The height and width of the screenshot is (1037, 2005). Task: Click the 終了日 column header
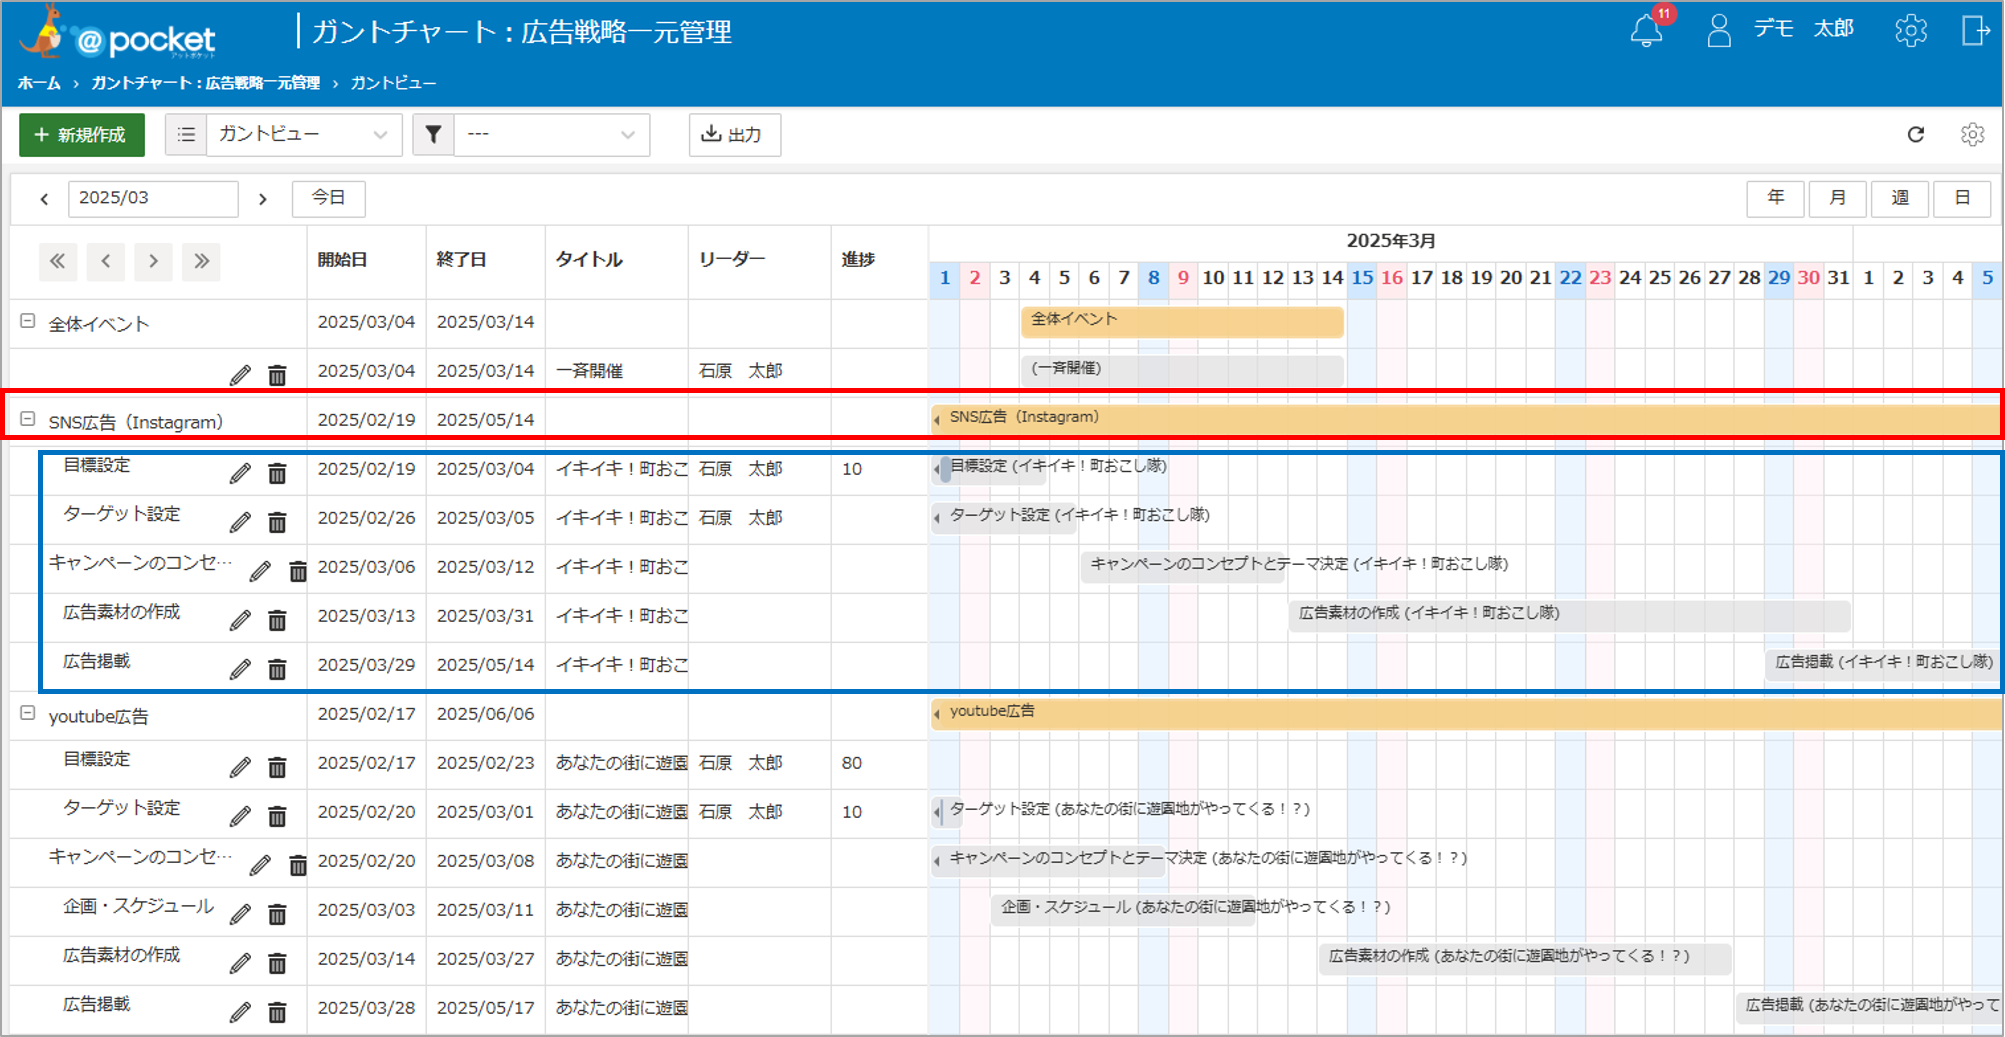[x=462, y=260]
